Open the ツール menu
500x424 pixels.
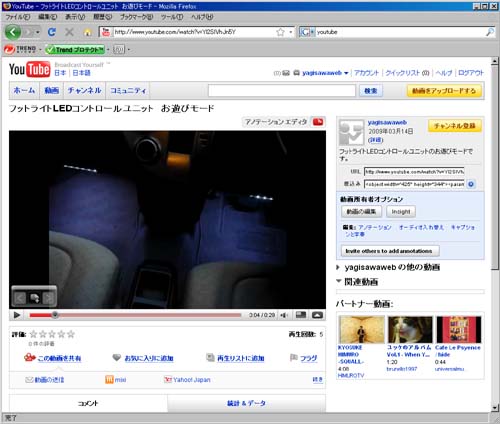(x=172, y=17)
